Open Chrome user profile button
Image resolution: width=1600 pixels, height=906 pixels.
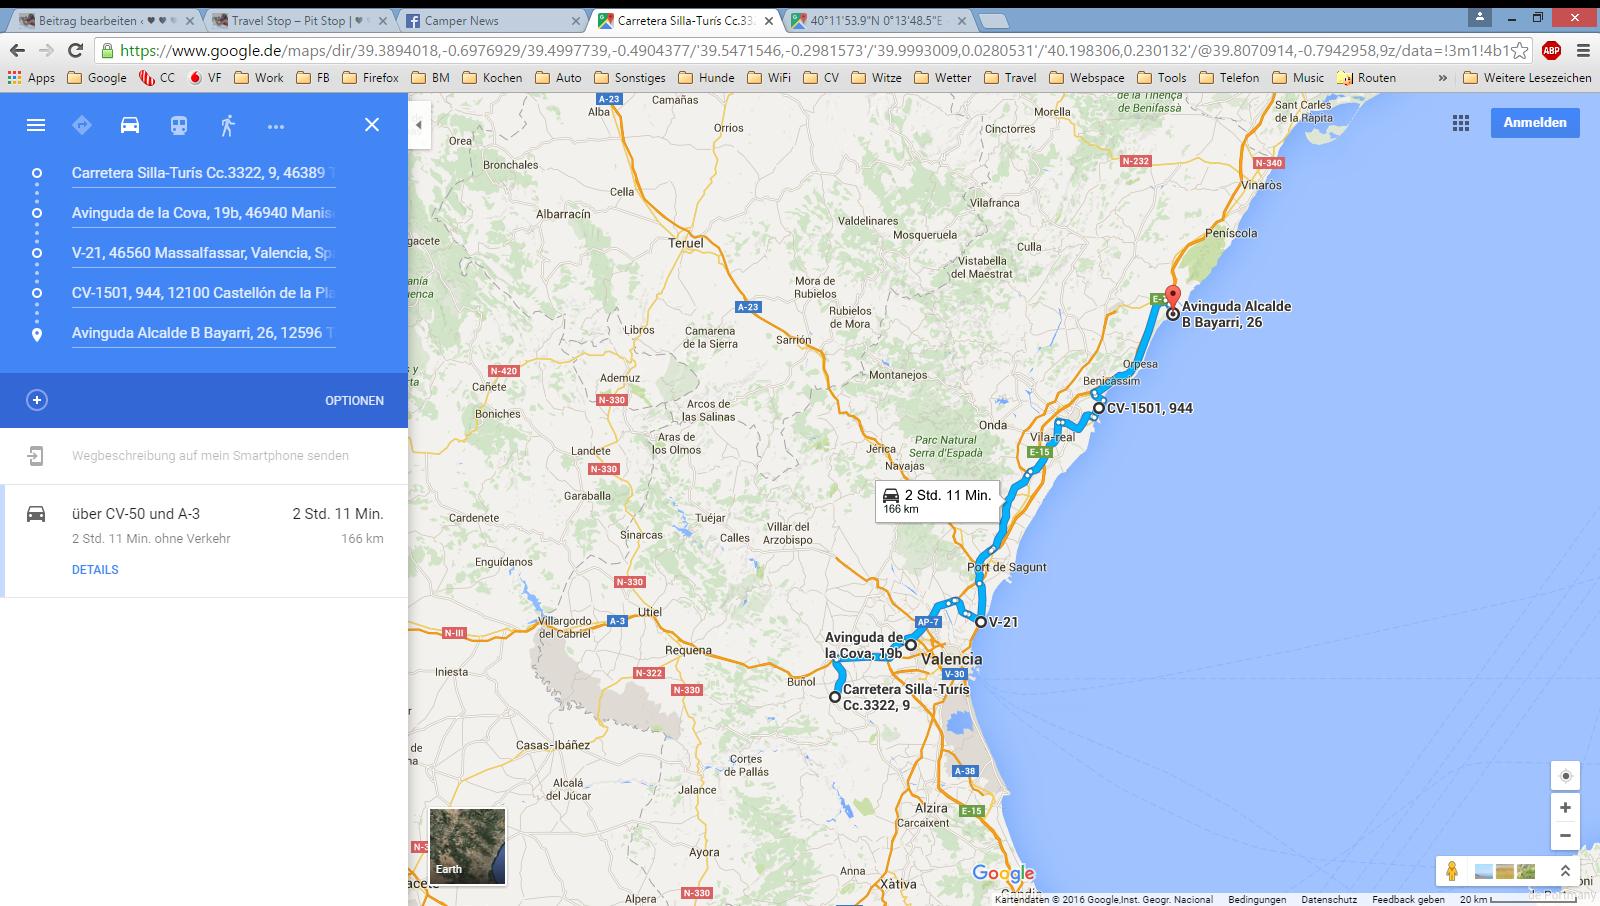click(1479, 16)
